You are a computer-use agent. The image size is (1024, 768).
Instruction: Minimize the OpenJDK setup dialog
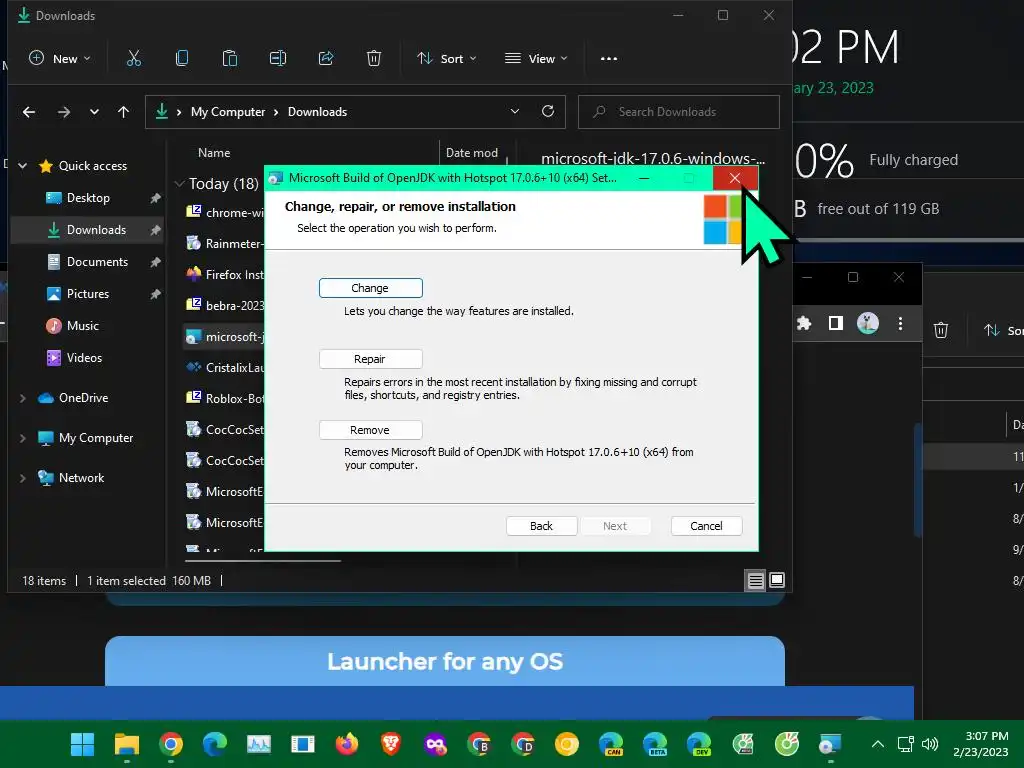point(644,178)
